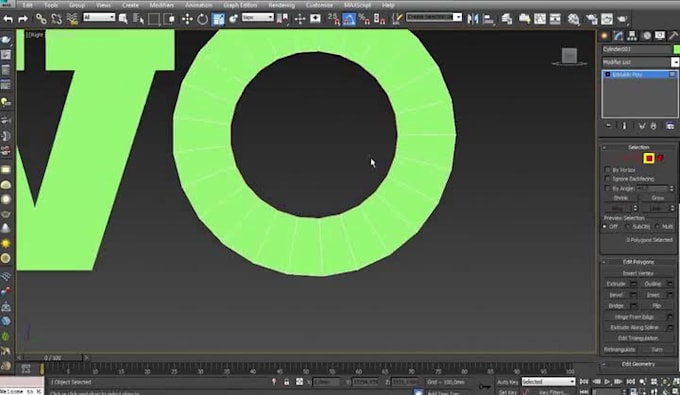The width and height of the screenshot is (680, 395).
Task: Click the Inset button
Action: pos(653,295)
